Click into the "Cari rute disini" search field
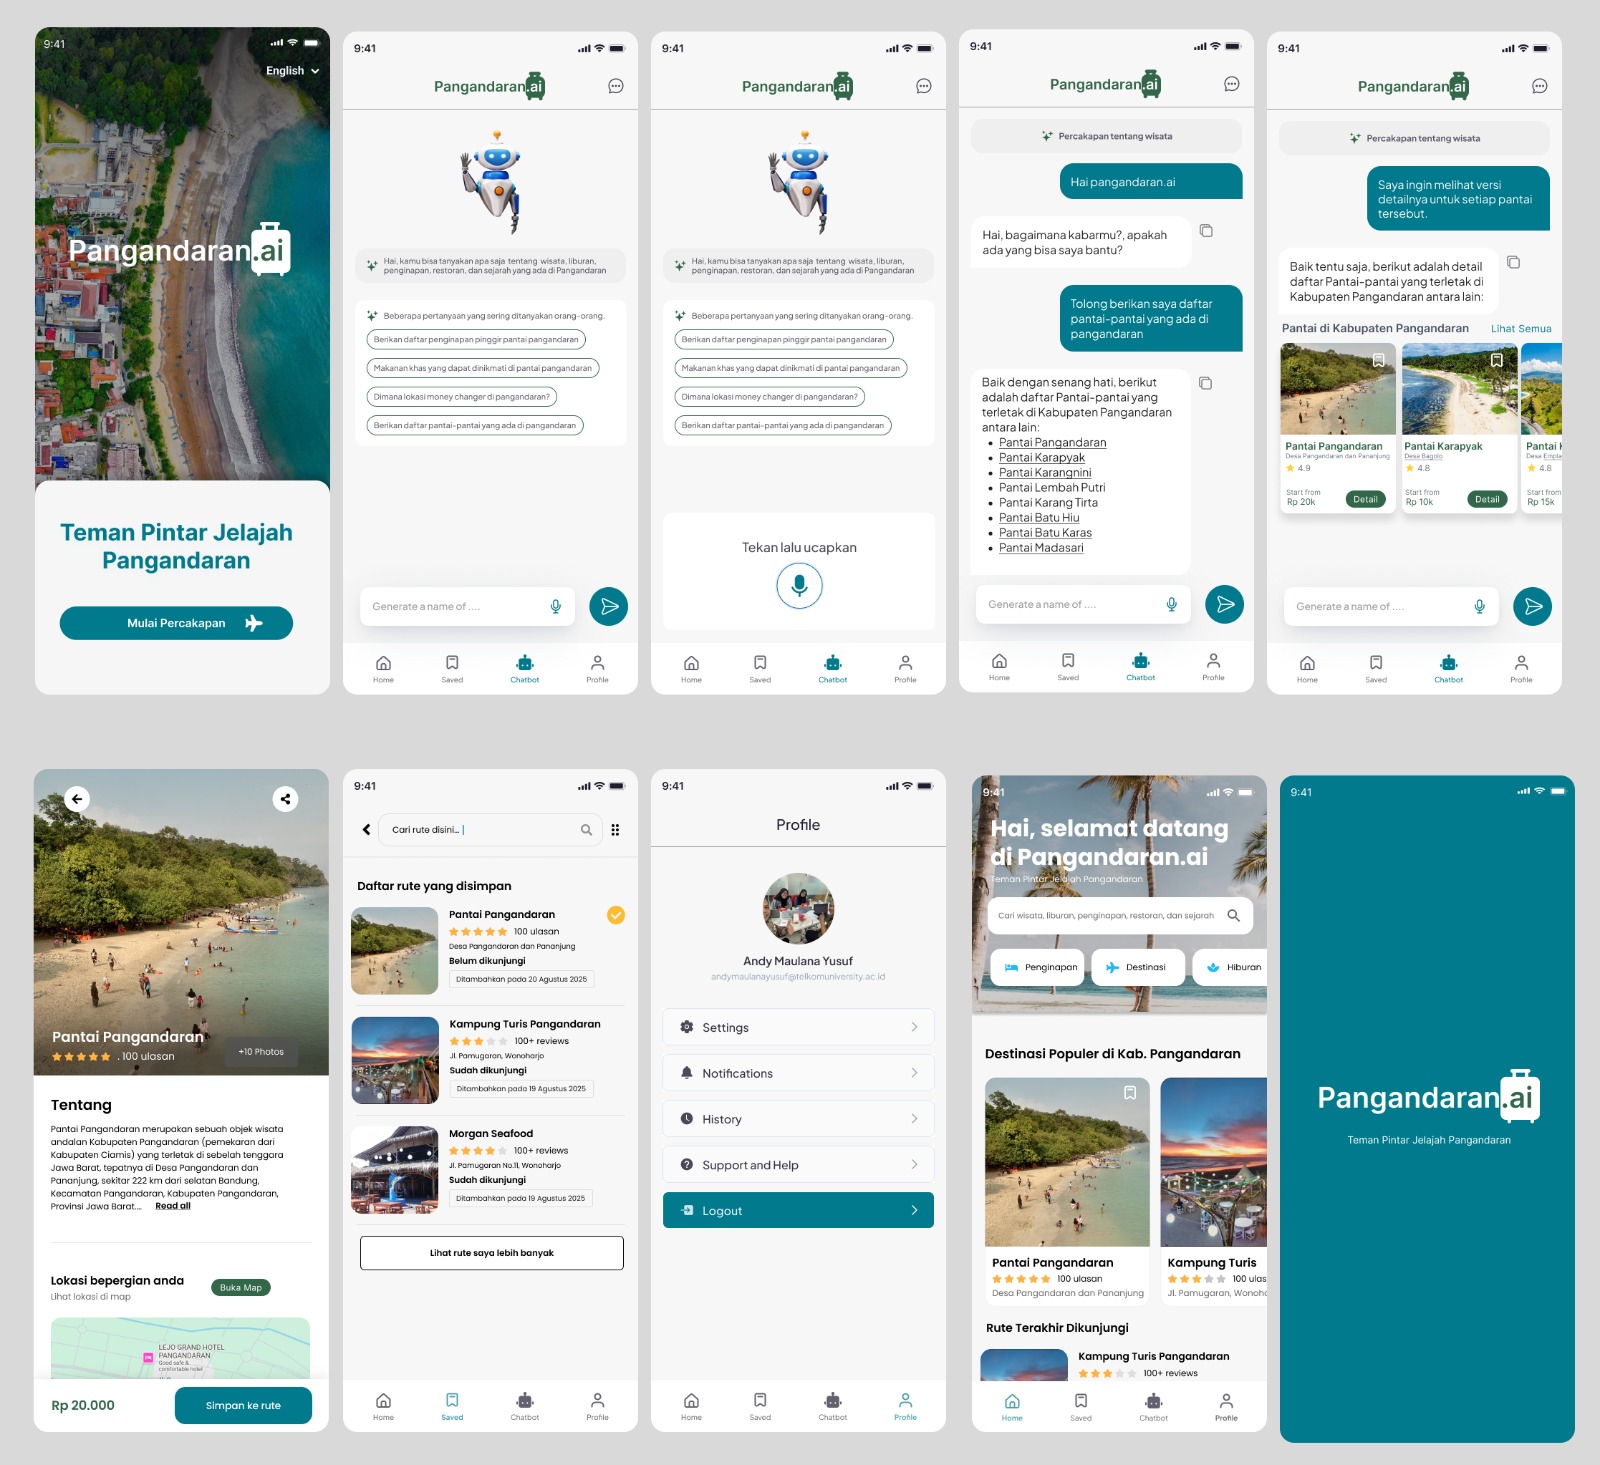This screenshot has height=1465, width=1600. coord(490,829)
